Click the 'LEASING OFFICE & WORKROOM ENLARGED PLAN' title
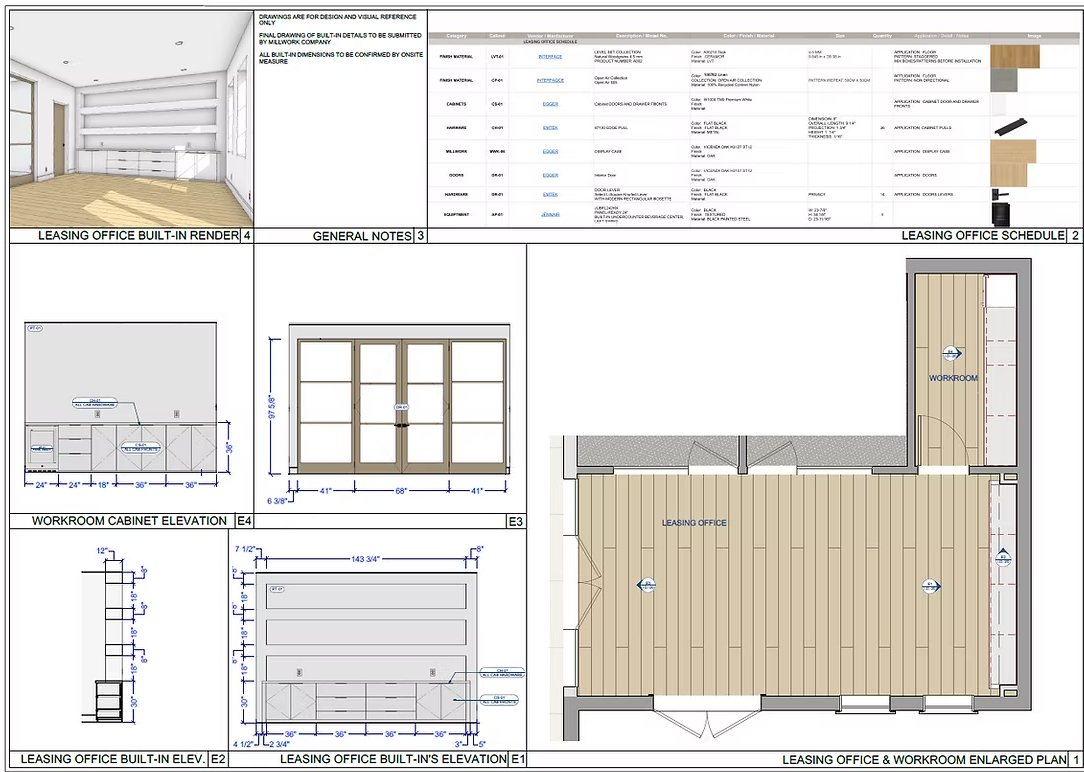 pyautogui.click(x=925, y=760)
